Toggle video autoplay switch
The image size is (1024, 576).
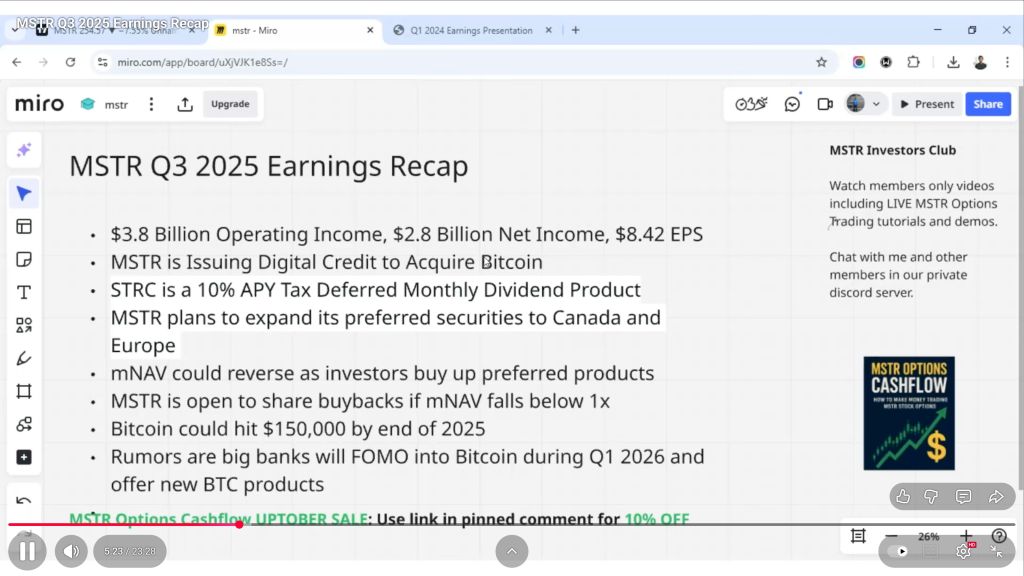click(899, 551)
